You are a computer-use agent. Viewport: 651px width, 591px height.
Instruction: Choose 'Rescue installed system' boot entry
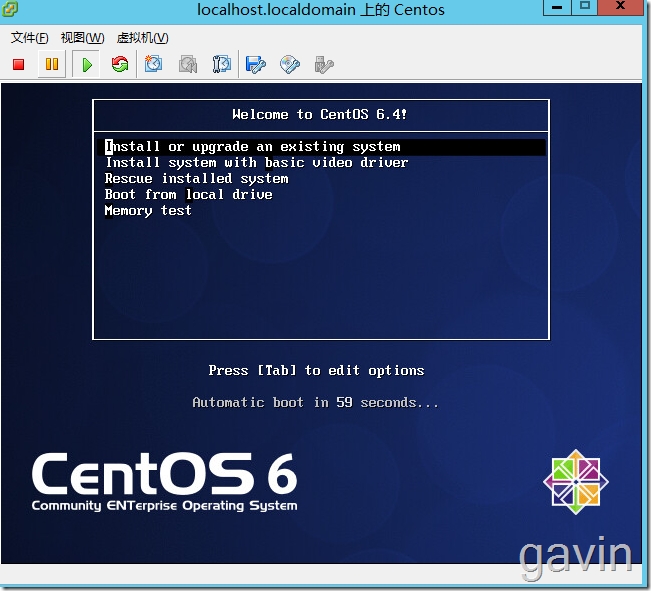[x=196, y=179]
